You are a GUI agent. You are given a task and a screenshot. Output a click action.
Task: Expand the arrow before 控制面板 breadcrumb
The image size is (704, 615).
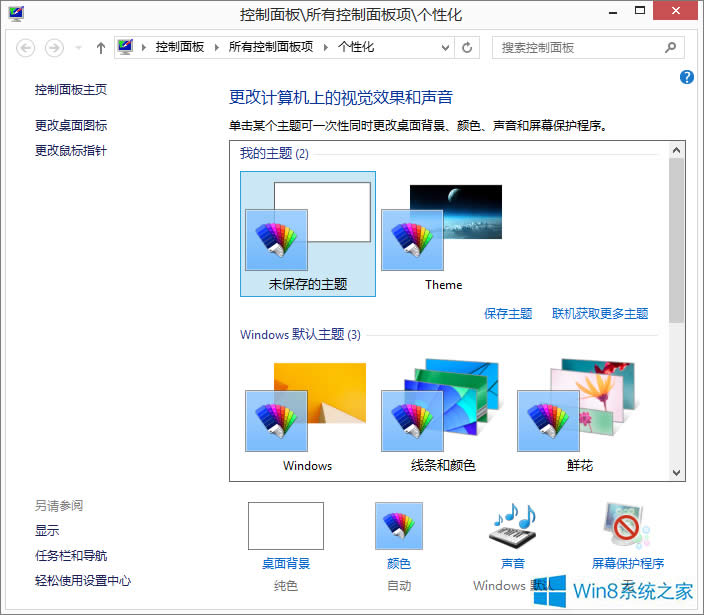click(x=144, y=48)
